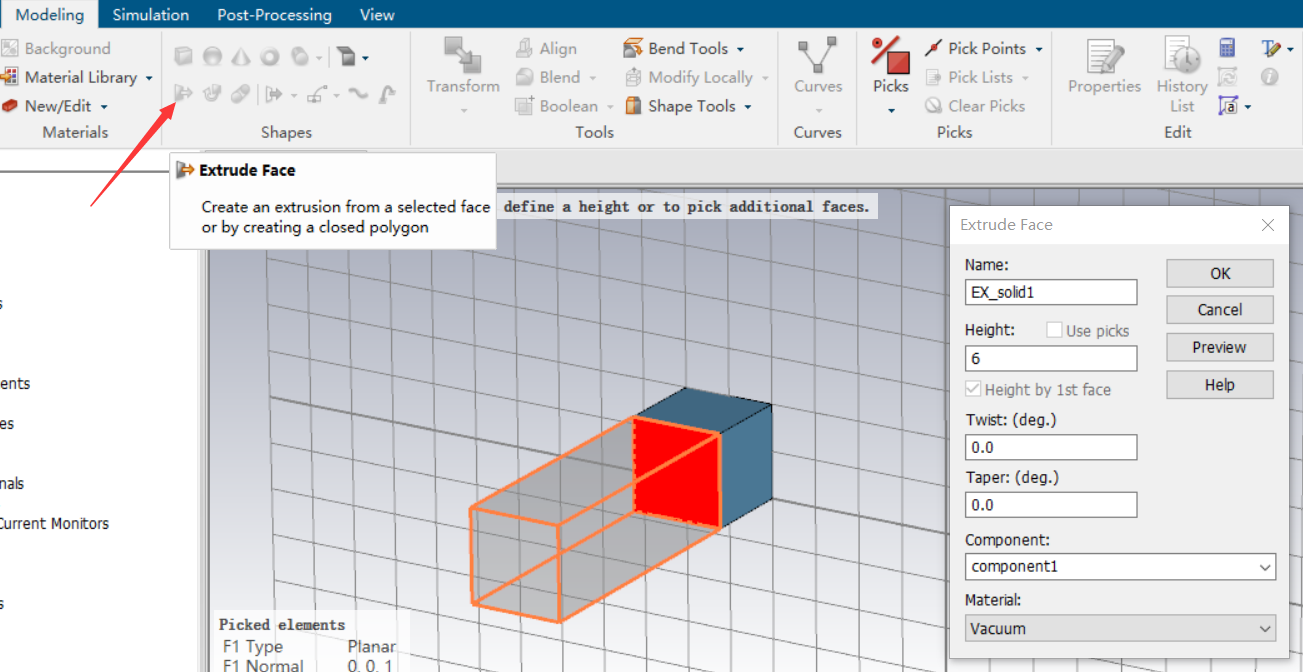The height and width of the screenshot is (672, 1303).
Task: Open the Post-Processing ribbon tab
Action: click(x=274, y=14)
